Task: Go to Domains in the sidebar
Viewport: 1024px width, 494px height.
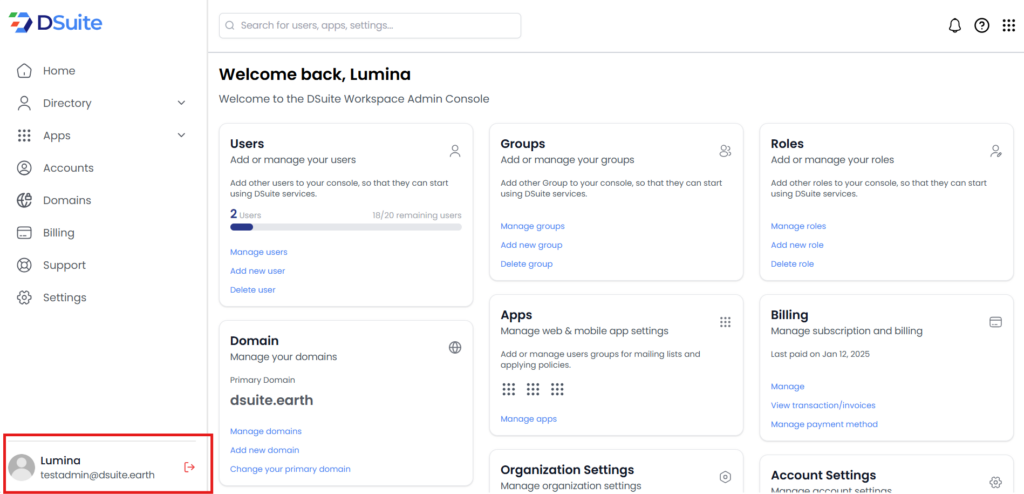Action: 66,200
